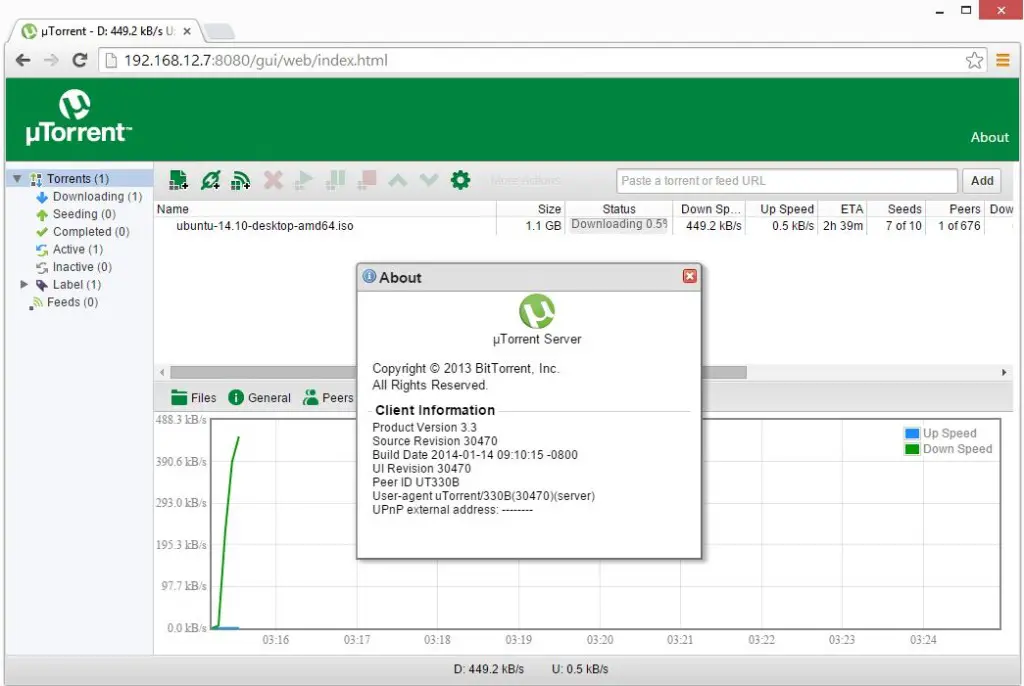Click the Remove torrent icon
The image size is (1024, 686).
coord(273,180)
